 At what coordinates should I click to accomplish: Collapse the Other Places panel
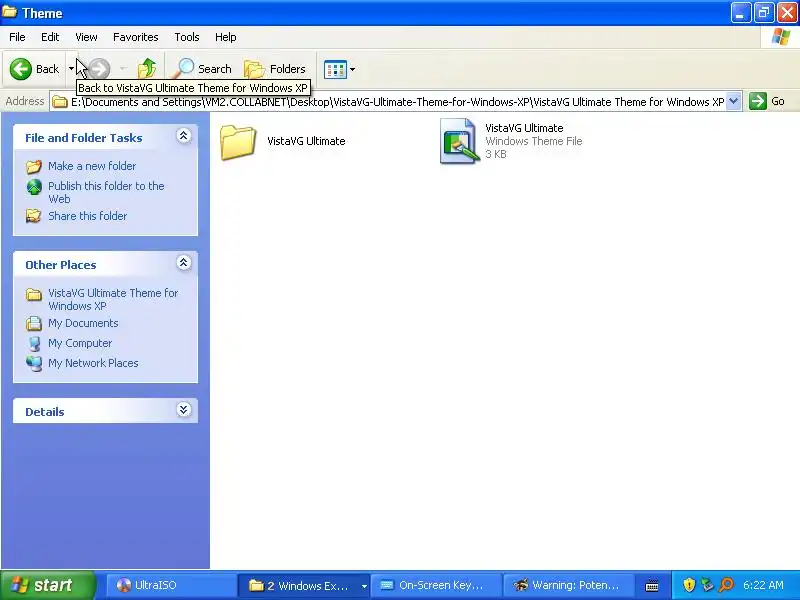184,263
